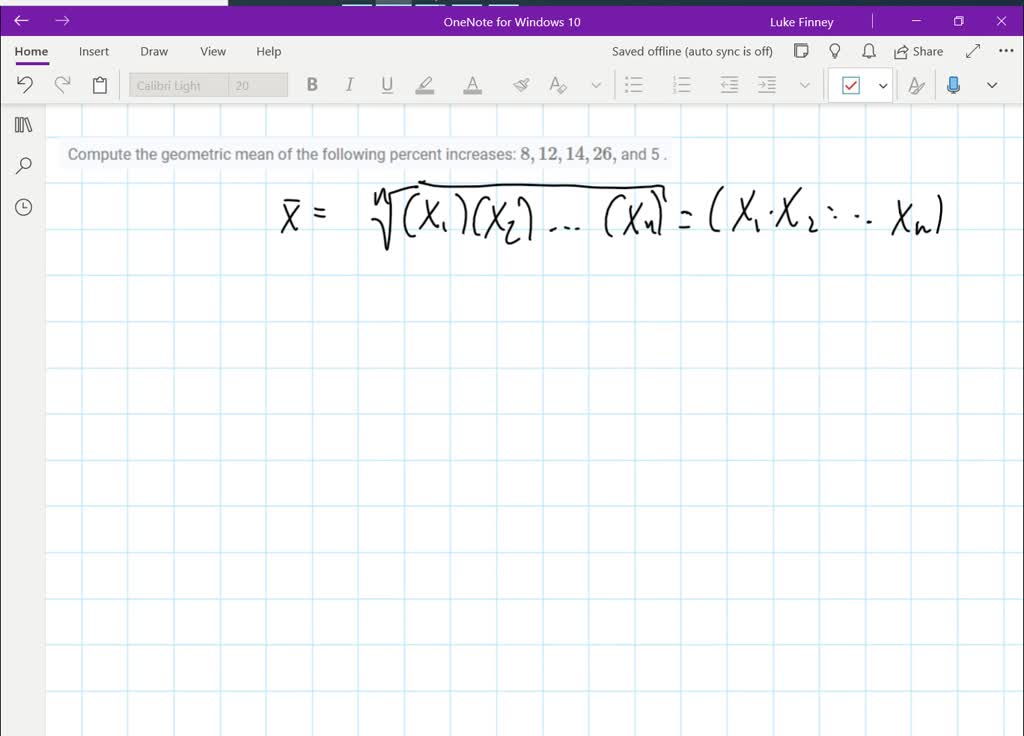
Task: Open Recent Notes list
Action: click(22, 207)
